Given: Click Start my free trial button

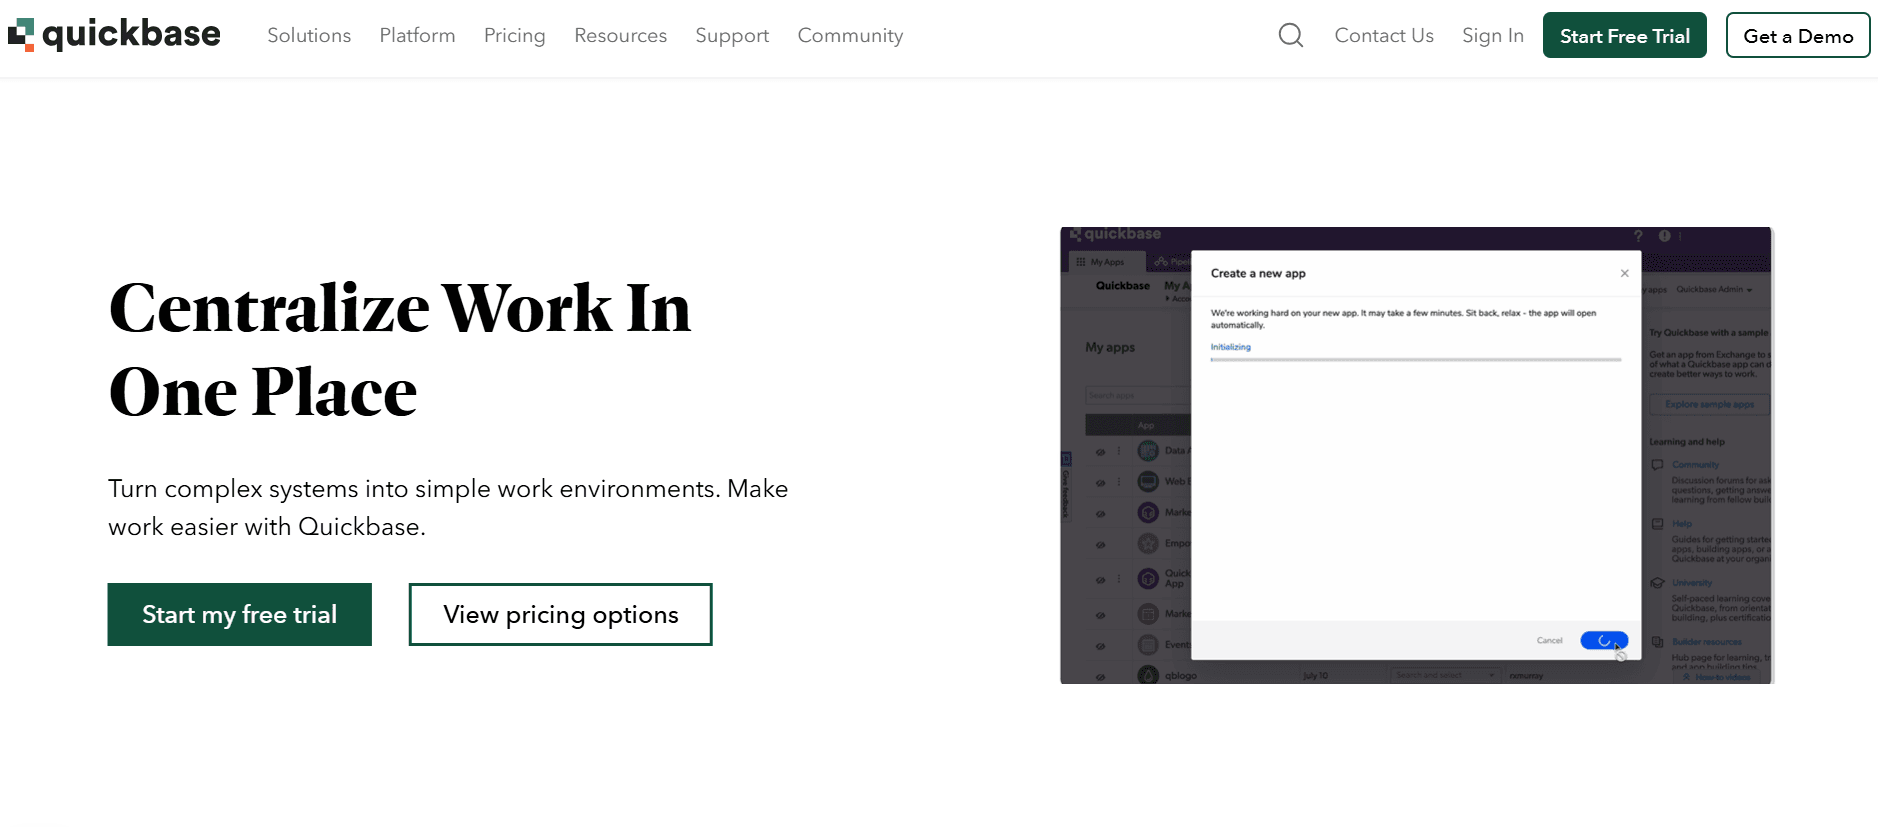Looking at the screenshot, I should (240, 615).
